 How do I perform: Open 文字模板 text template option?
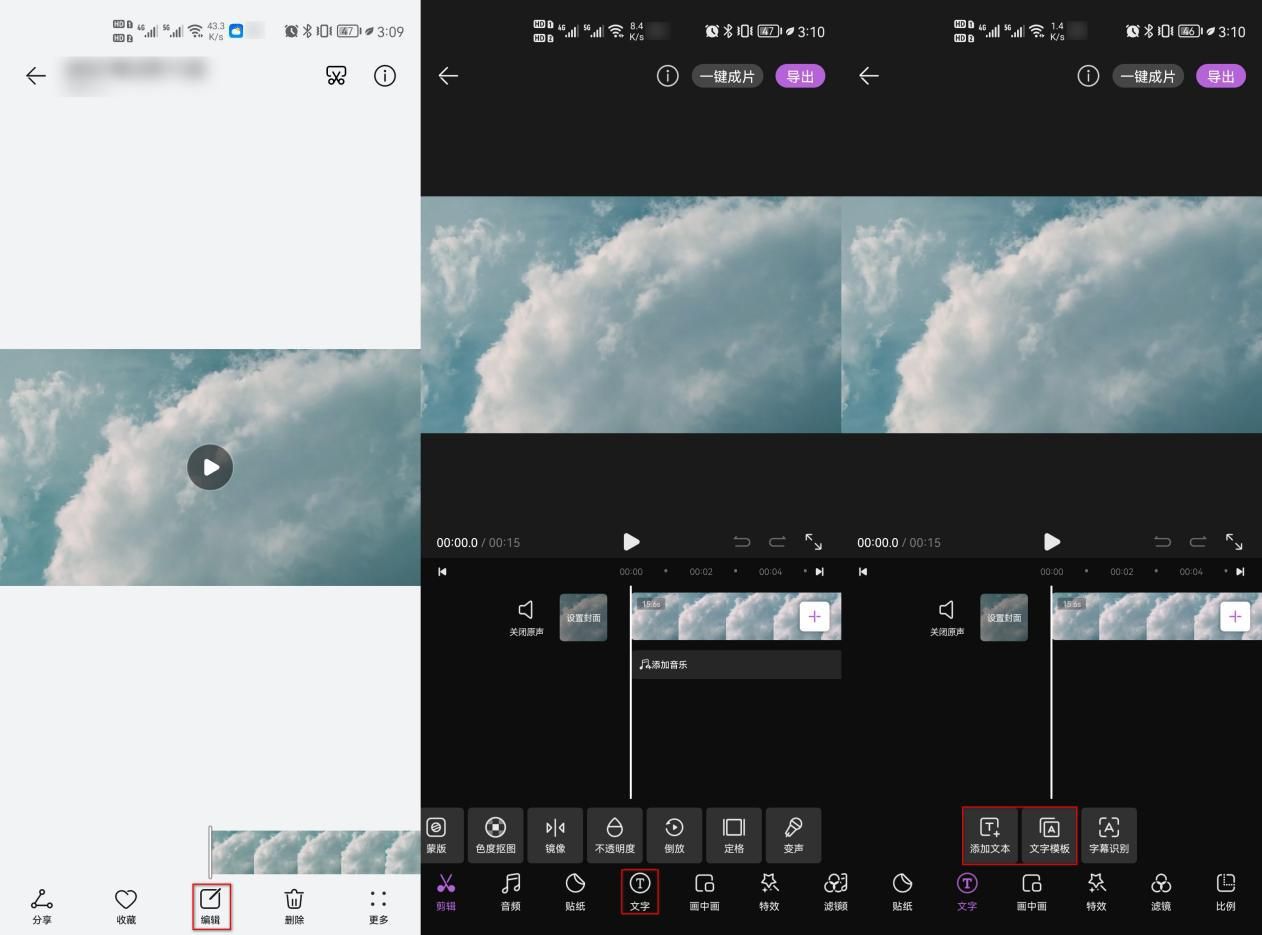[1050, 836]
